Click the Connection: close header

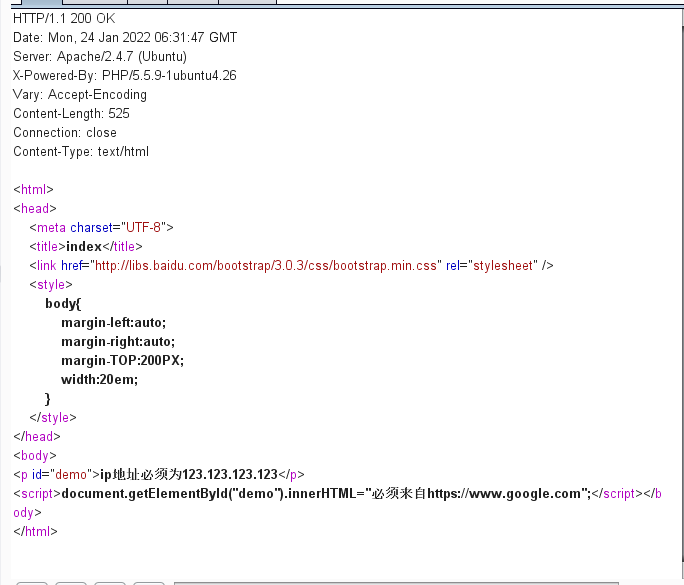(x=65, y=133)
